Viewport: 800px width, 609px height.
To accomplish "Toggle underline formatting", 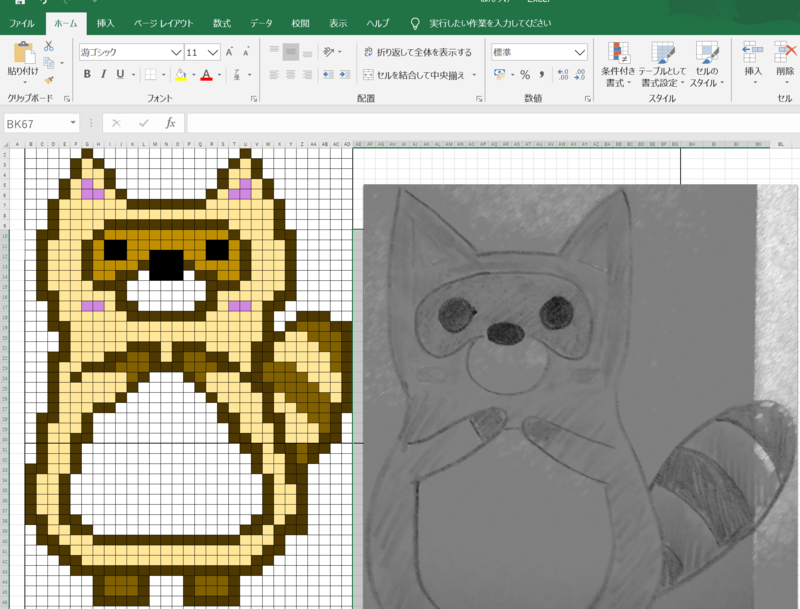I will (120, 74).
